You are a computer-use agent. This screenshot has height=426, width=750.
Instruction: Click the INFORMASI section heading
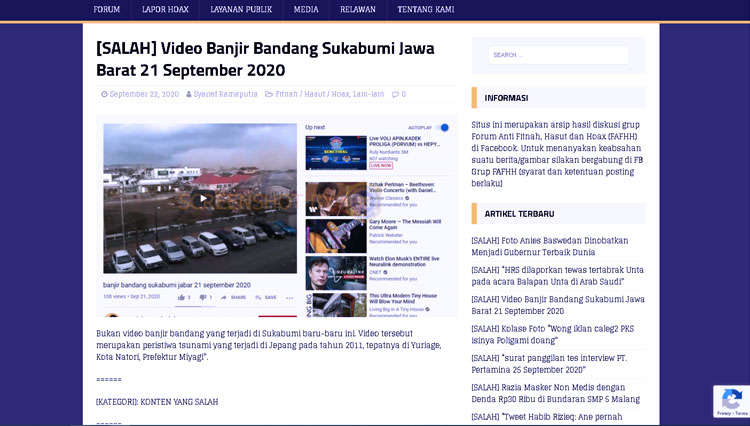point(507,98)
